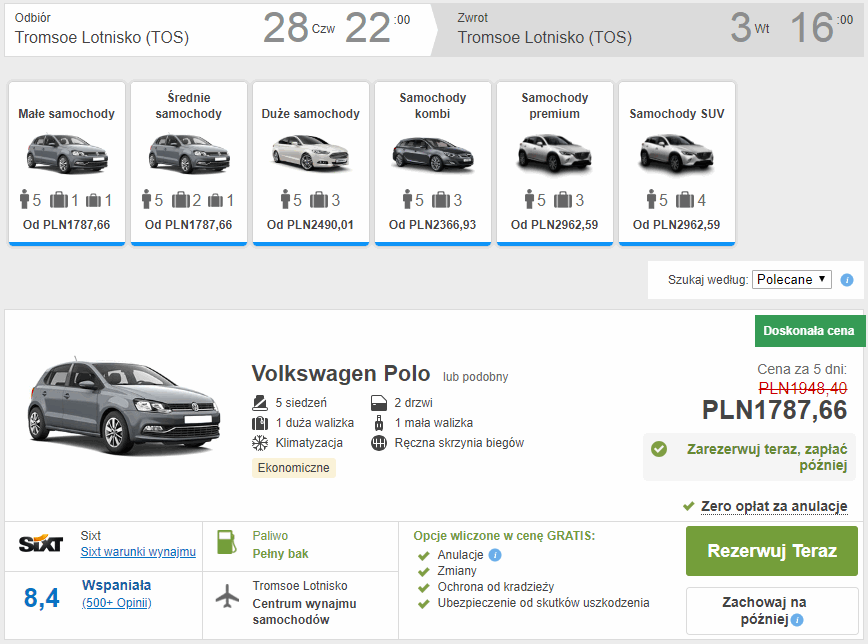868x644 pixels.
Task: Open Sixt warunki wynajmu link
Action: click(x=138, y=552)
